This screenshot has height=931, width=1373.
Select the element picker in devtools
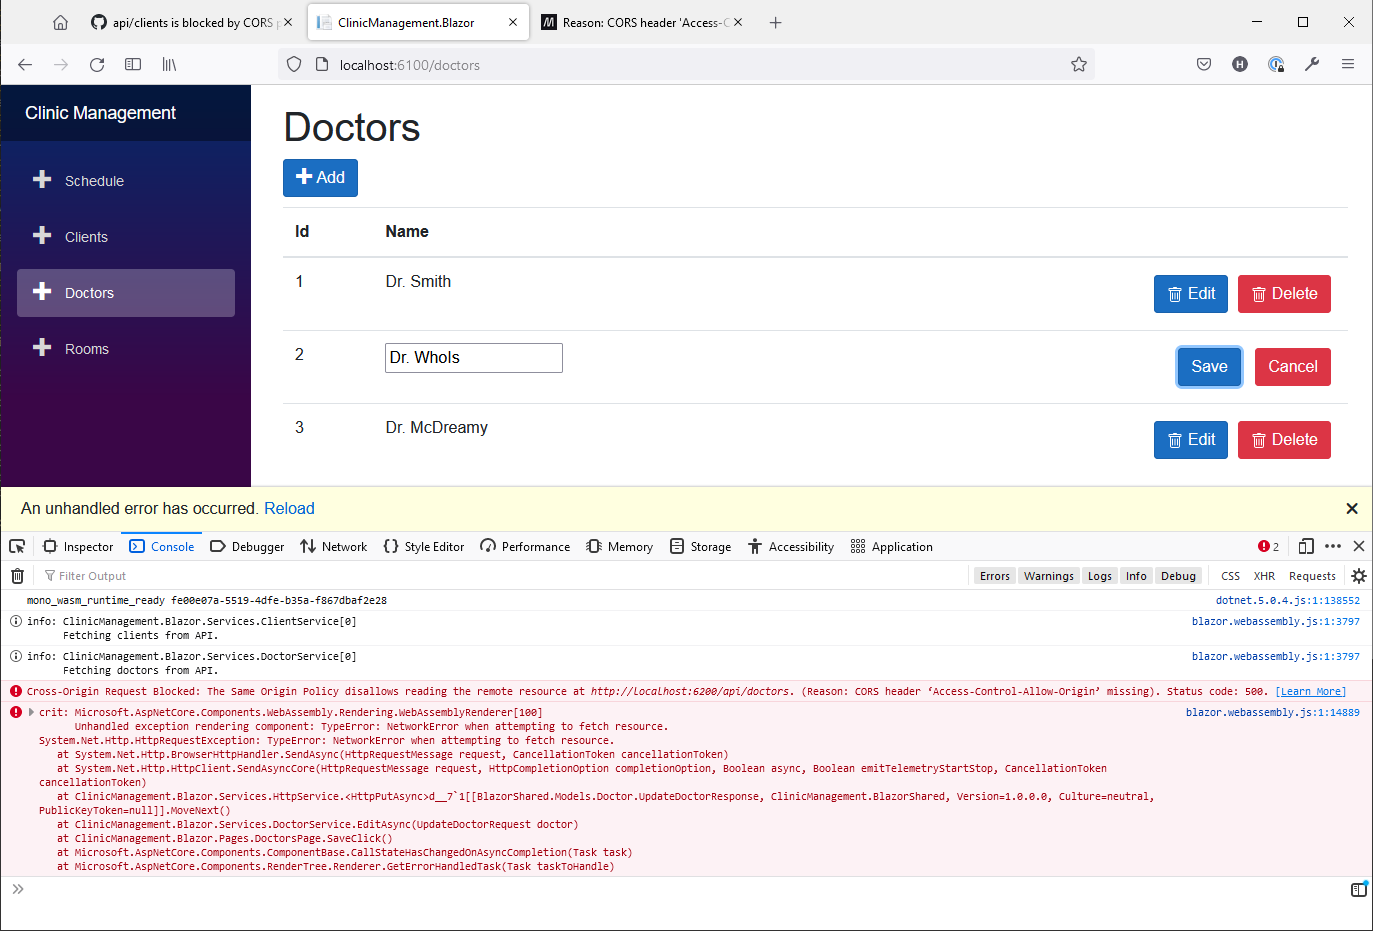click(x=16, y=546)
